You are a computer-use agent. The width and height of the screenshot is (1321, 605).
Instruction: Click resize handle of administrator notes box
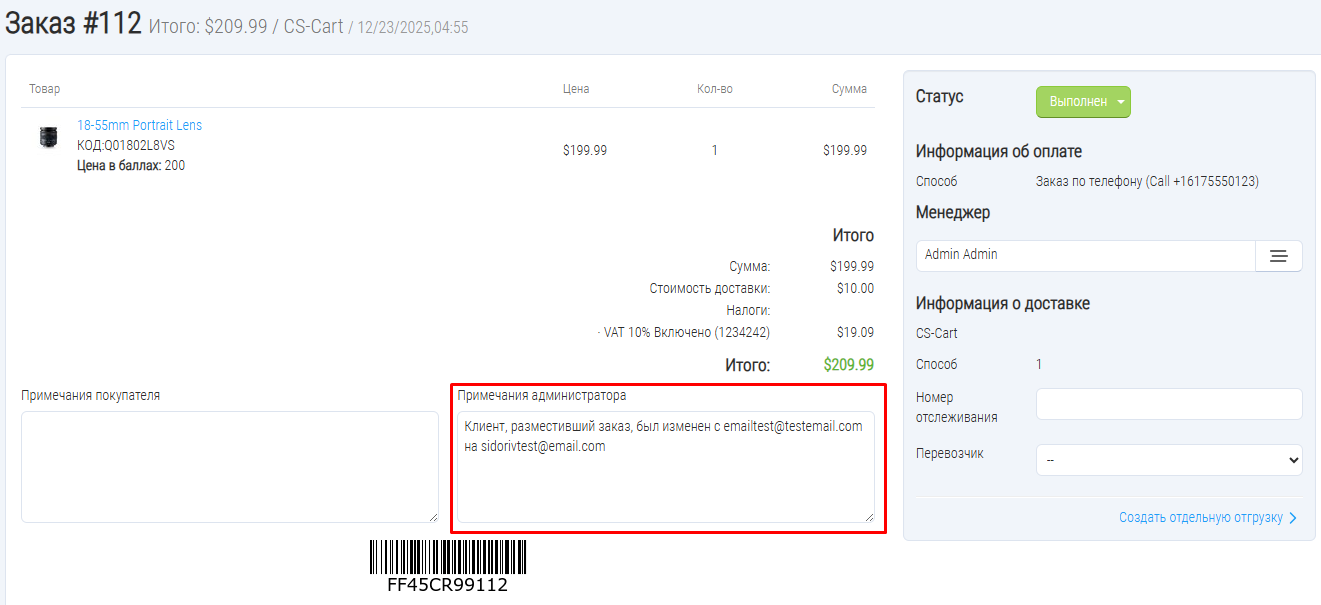pos(869,517)
